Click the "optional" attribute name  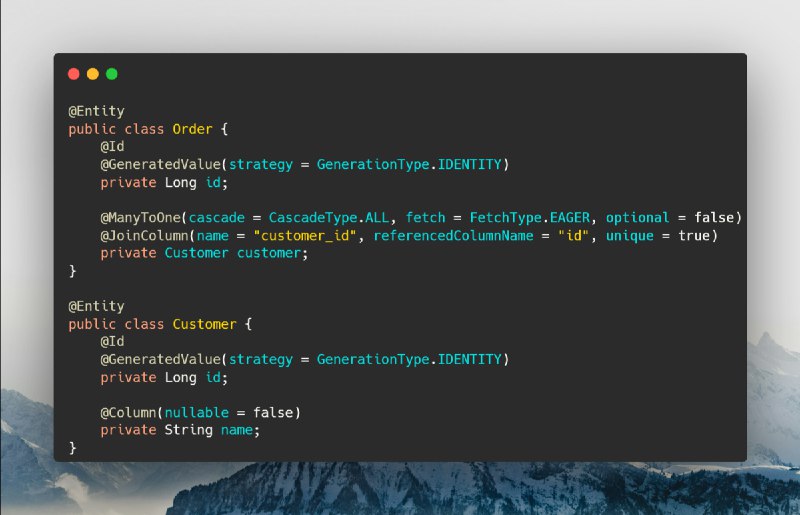click(637, 218)
